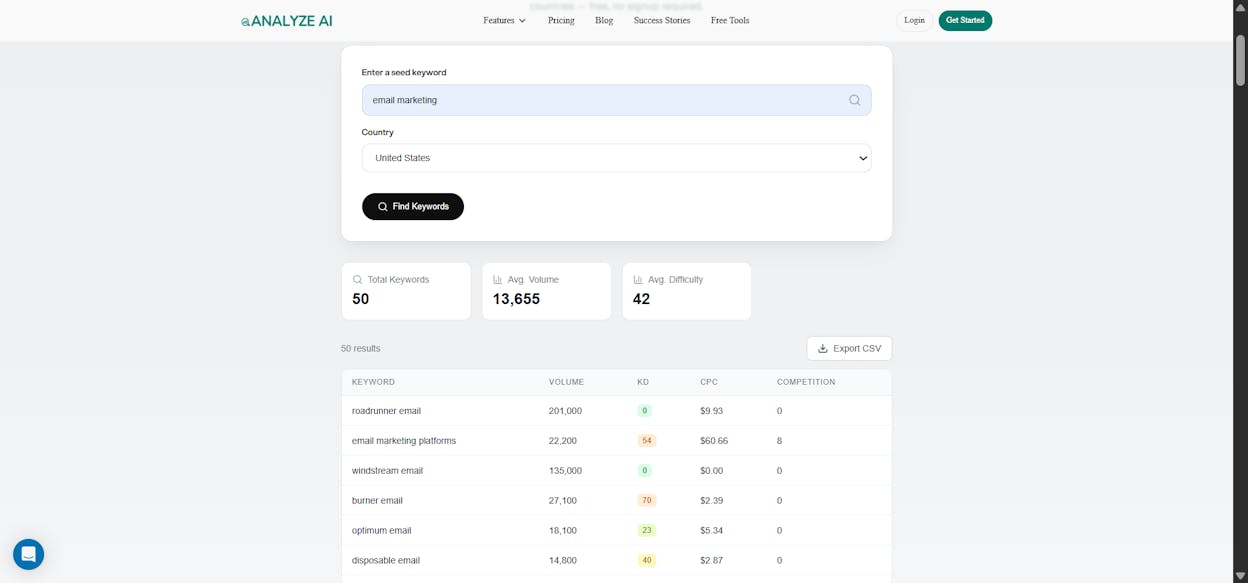Click the $9.93 CPC value
Image resolution: width=1248 pixels, height=583 pixels.
(x=711, y=411)
